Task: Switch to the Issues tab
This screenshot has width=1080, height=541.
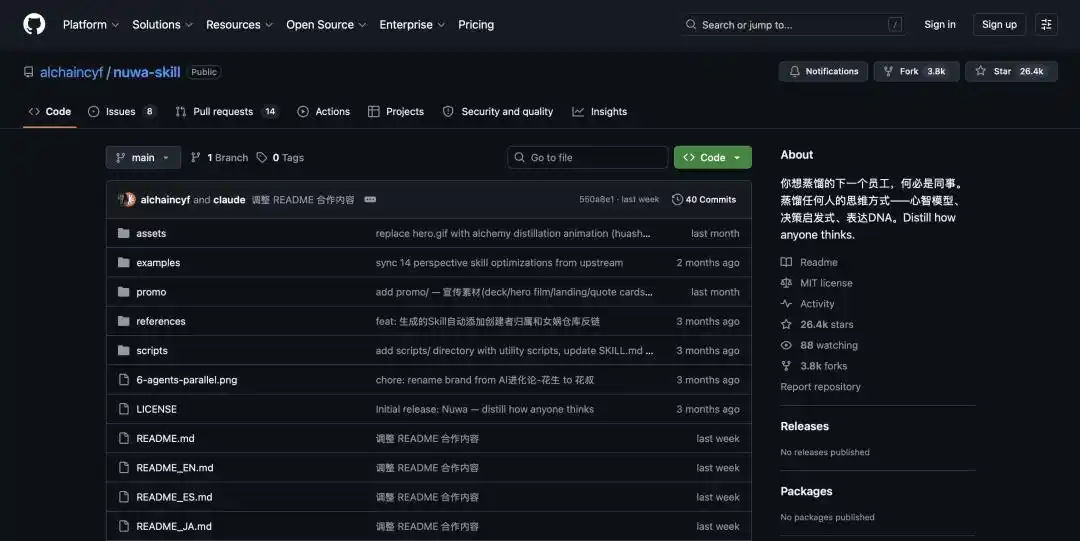Action: [x=122, y=112]
